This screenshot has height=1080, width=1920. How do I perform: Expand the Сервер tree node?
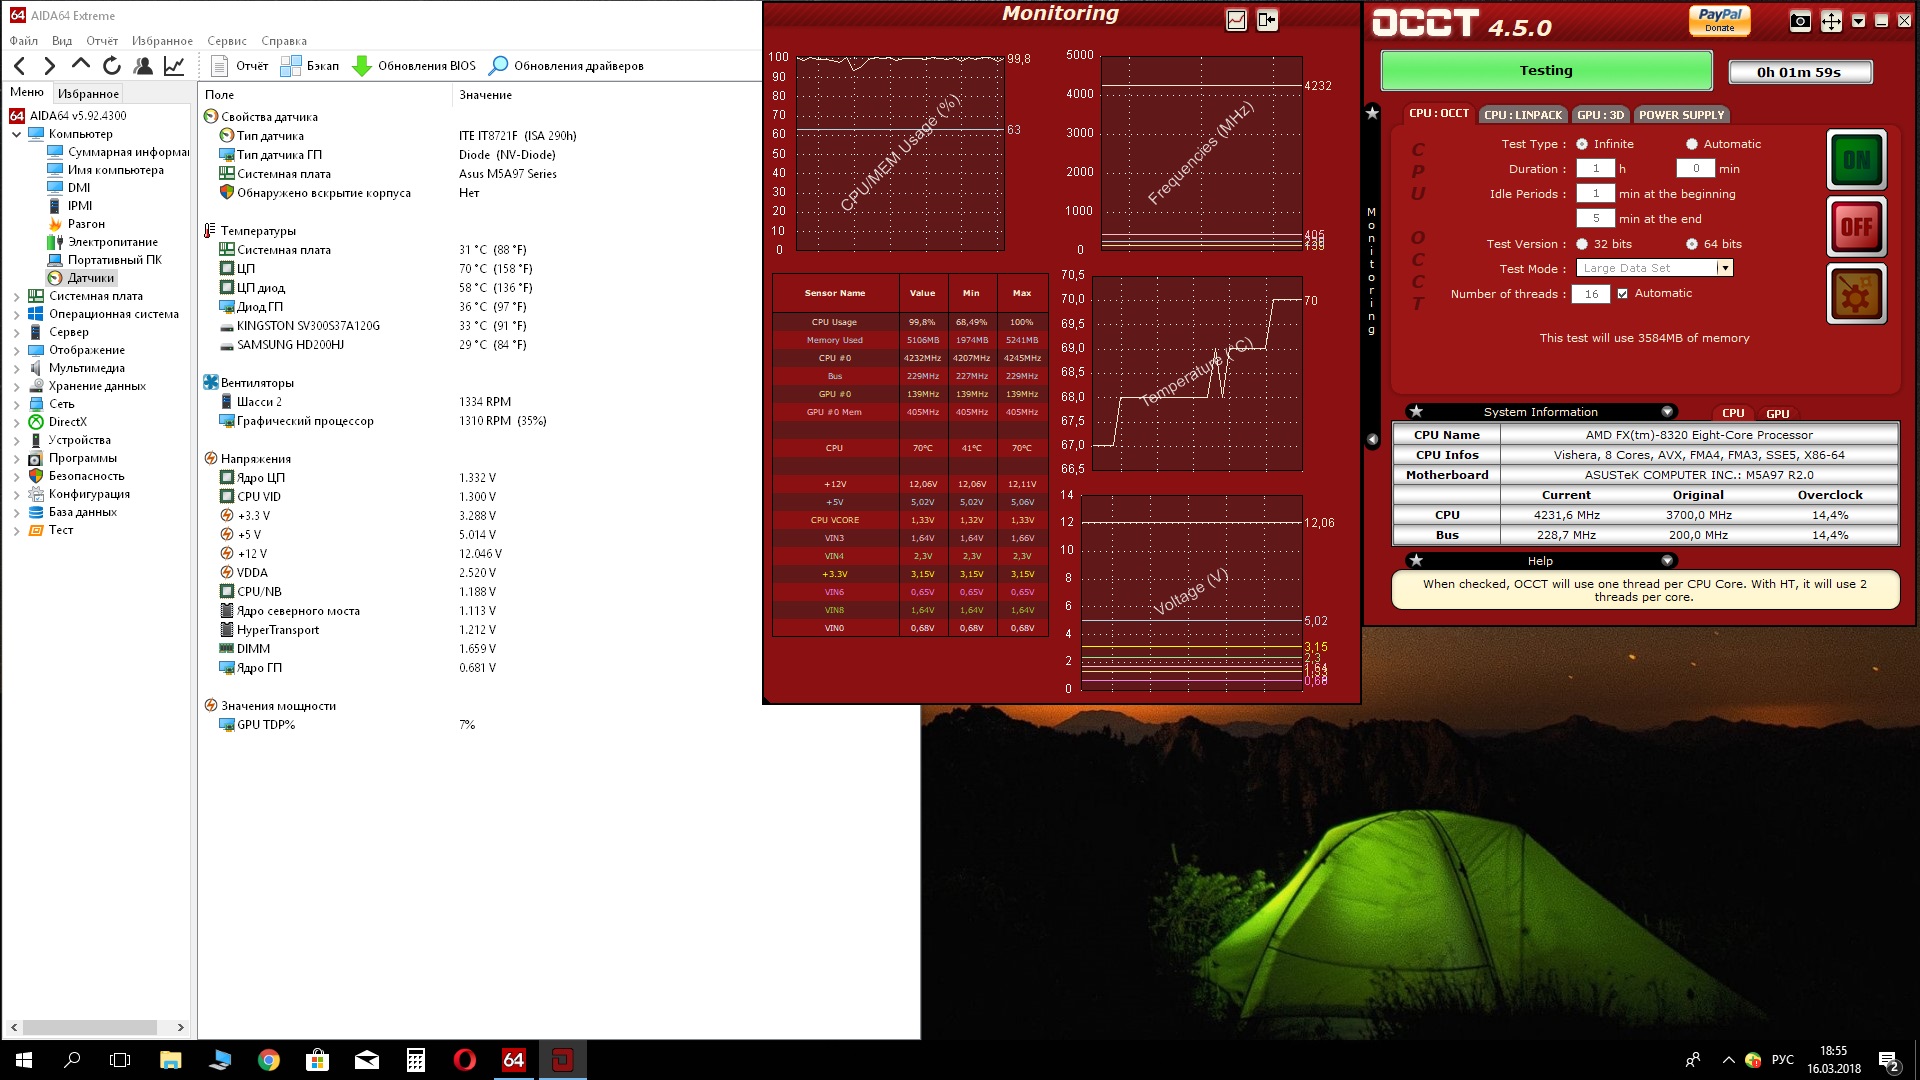[16, 332]
